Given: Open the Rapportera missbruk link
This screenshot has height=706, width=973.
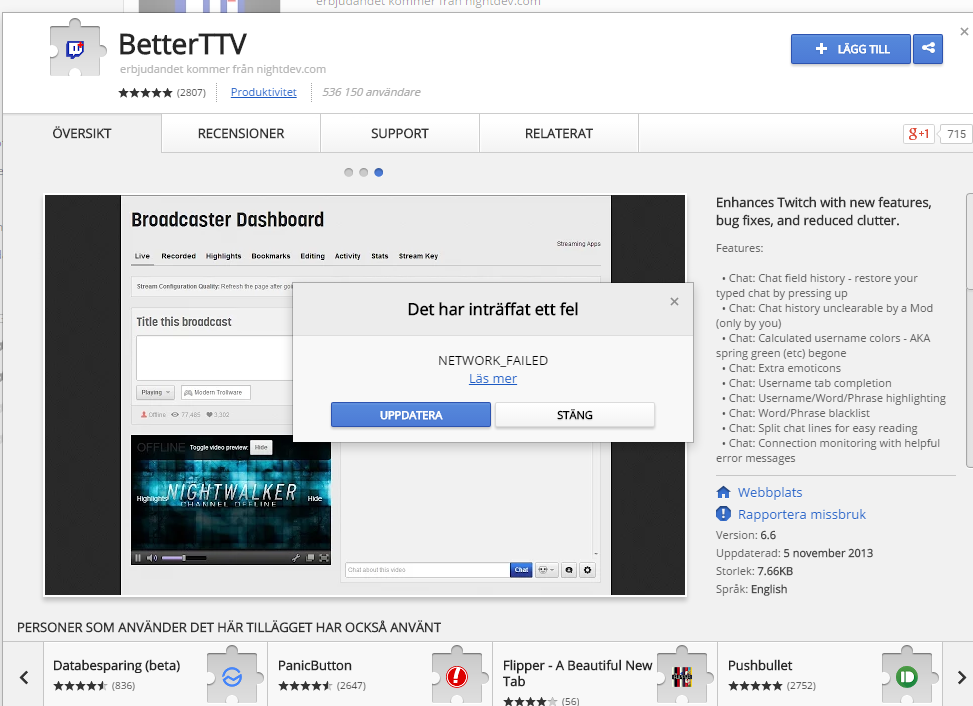Looking at the screenshot, I should pyautogui.click(x=802, y=514).
